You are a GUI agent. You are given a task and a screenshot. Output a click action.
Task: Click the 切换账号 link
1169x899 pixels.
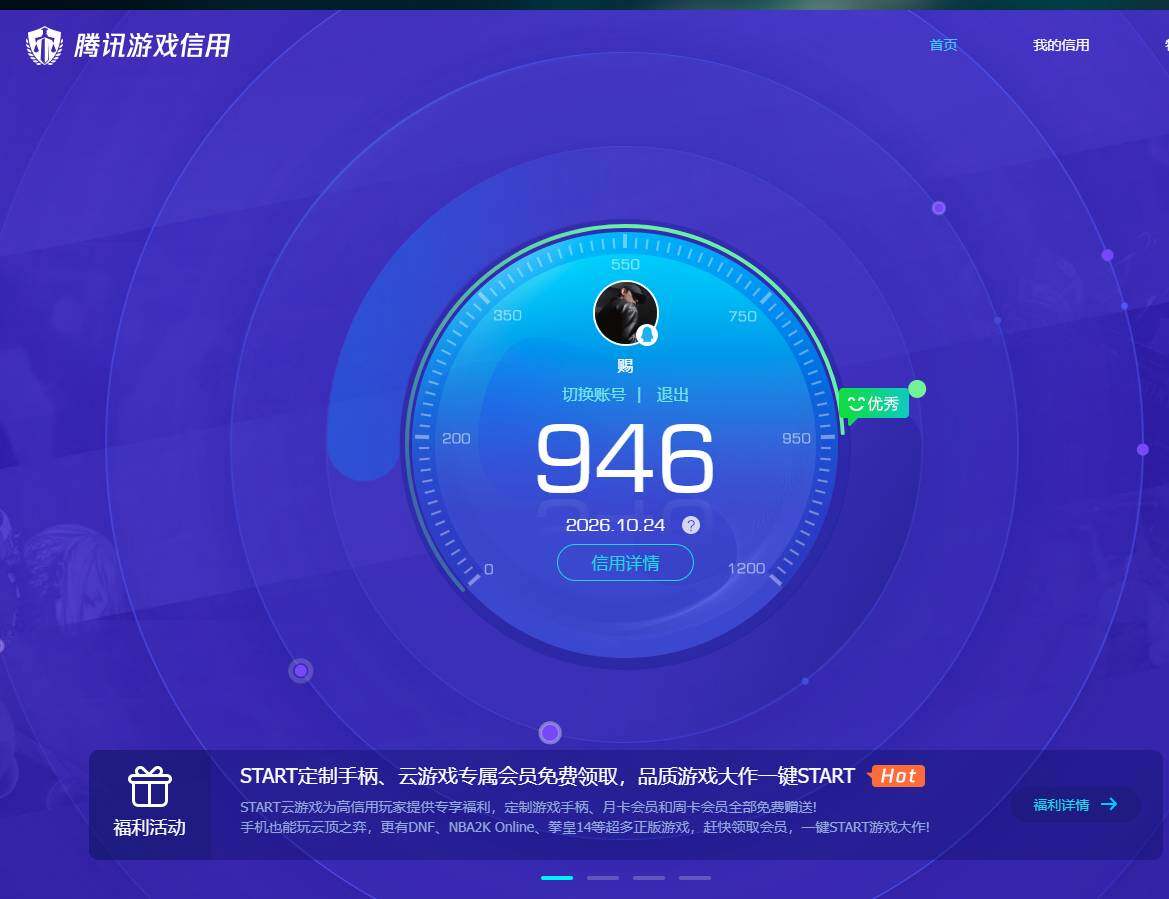pyautogui.click(x=593, y=394)
